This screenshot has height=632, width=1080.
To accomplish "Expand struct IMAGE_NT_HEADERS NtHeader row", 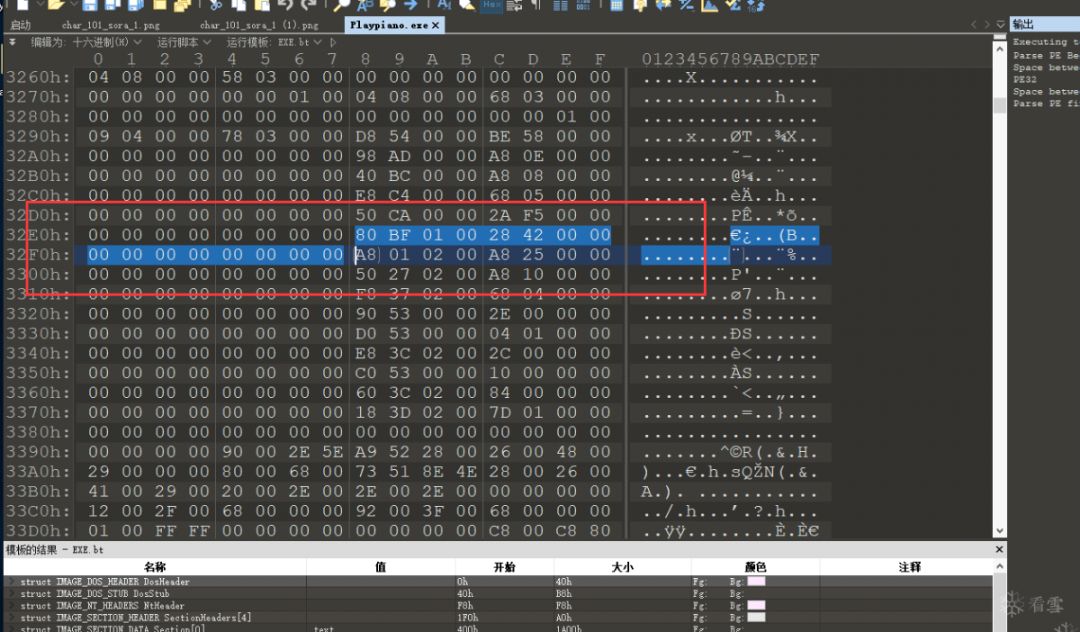I will (x=11, y=606).
